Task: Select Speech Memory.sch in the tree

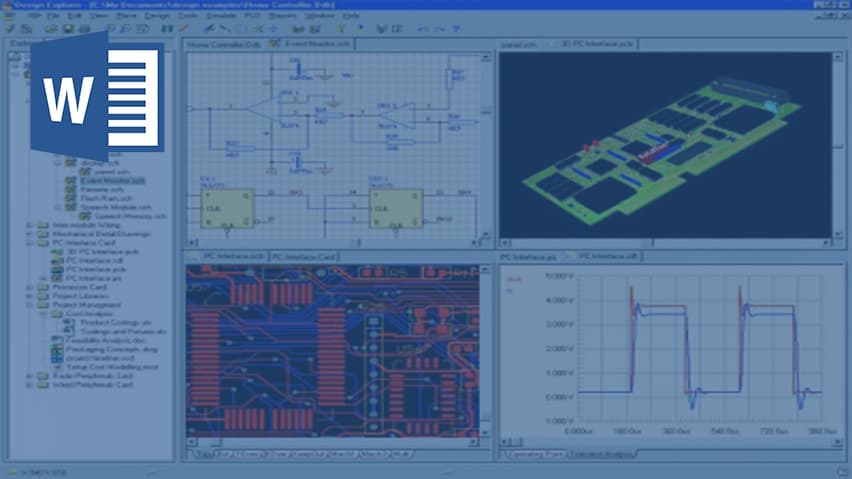Action: [x=130, y=216]
